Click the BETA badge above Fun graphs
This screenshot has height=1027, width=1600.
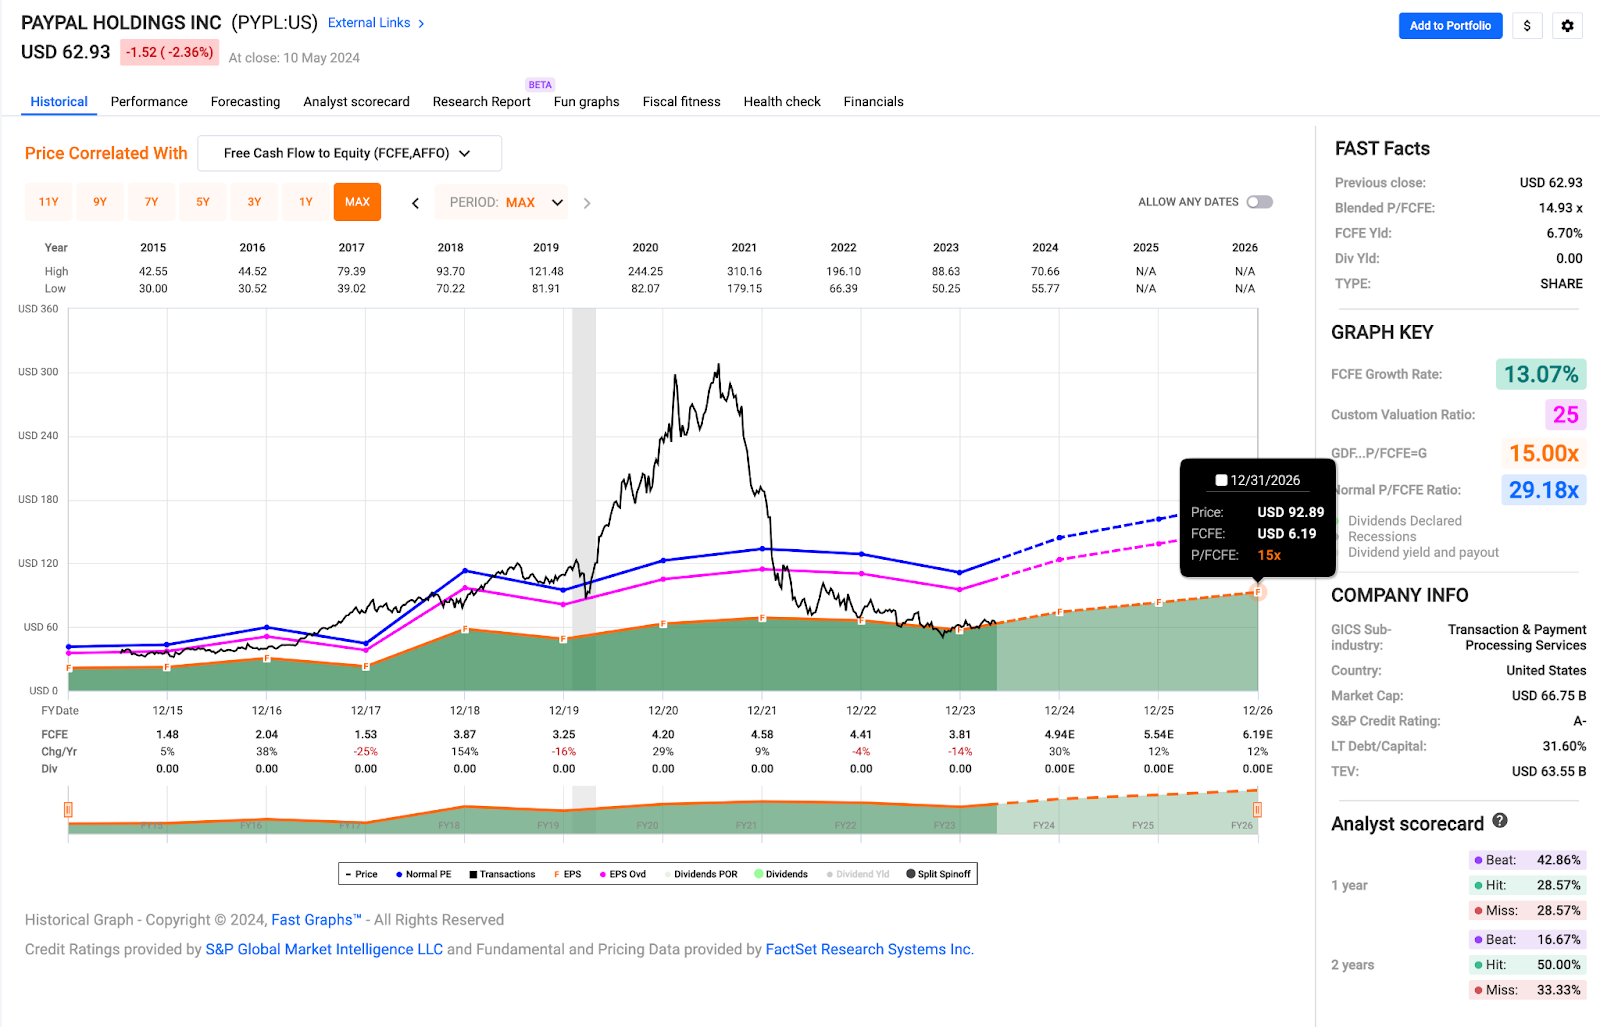(x=540, y=85)
